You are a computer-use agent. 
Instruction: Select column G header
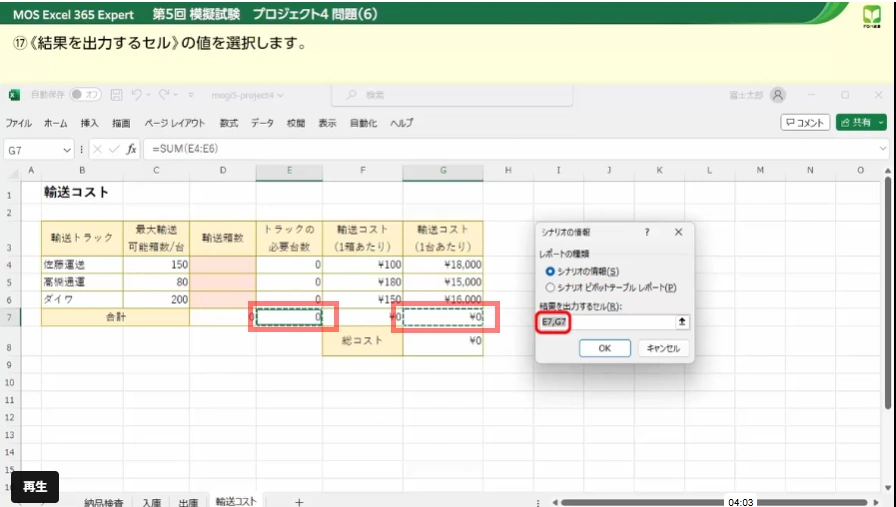click(x=443, y=170)
